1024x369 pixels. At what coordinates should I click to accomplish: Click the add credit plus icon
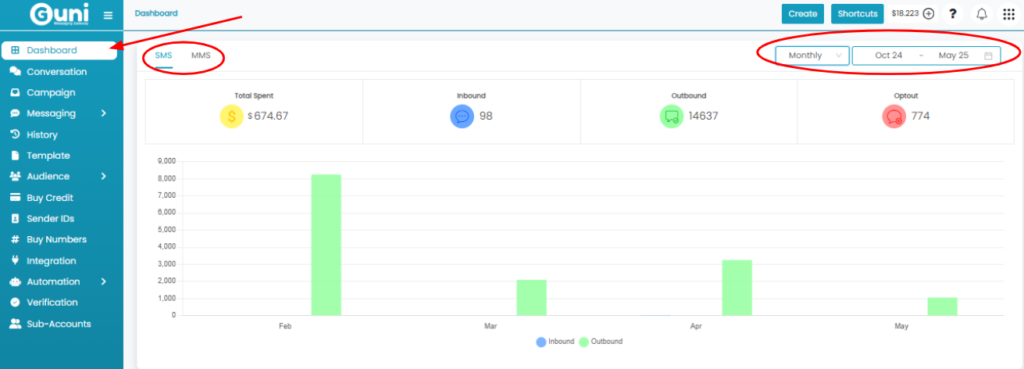[x=929, y=14]
